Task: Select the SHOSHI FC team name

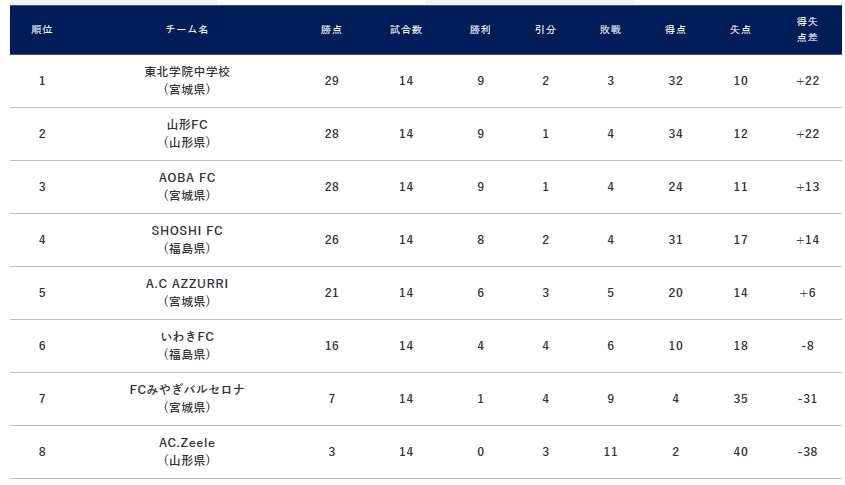Action: [x=187, y=231]
